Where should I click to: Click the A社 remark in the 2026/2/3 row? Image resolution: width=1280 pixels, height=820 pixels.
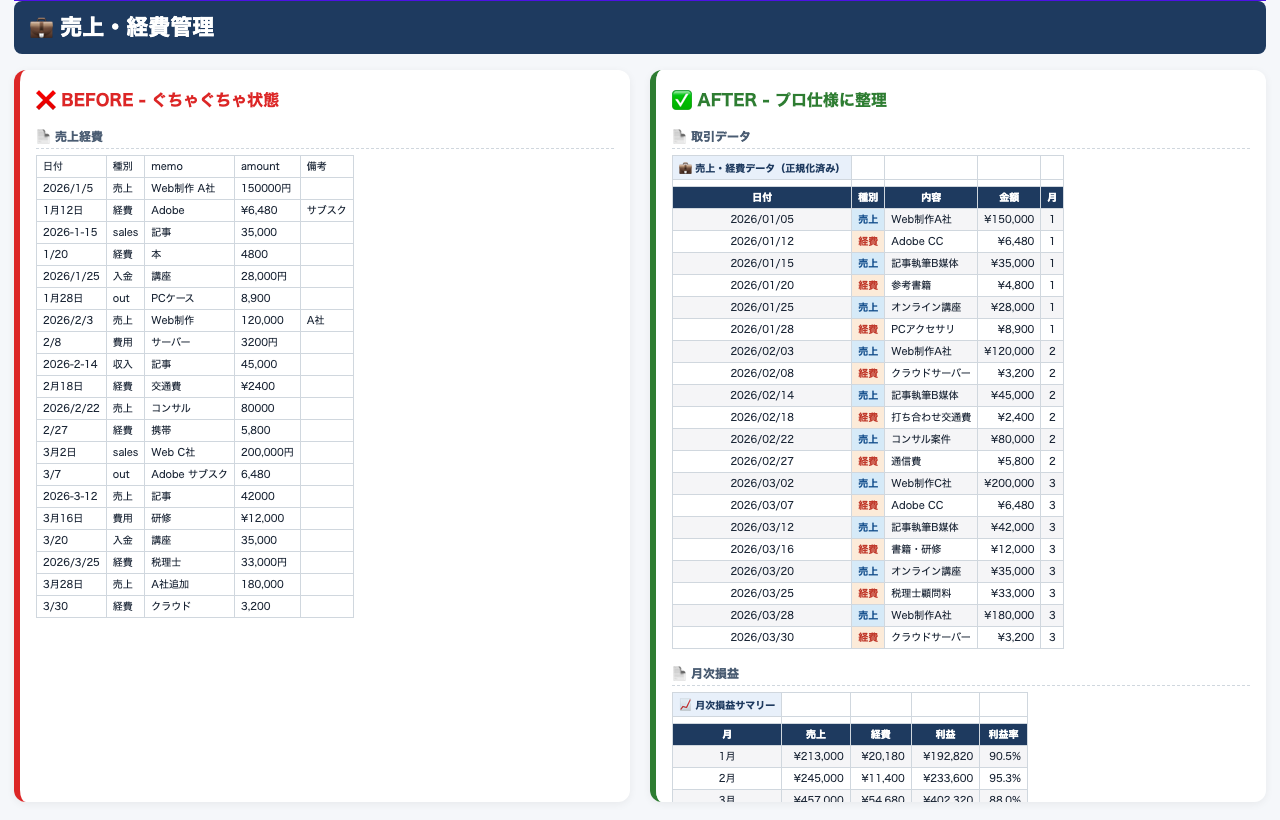[x=327, y=320]
